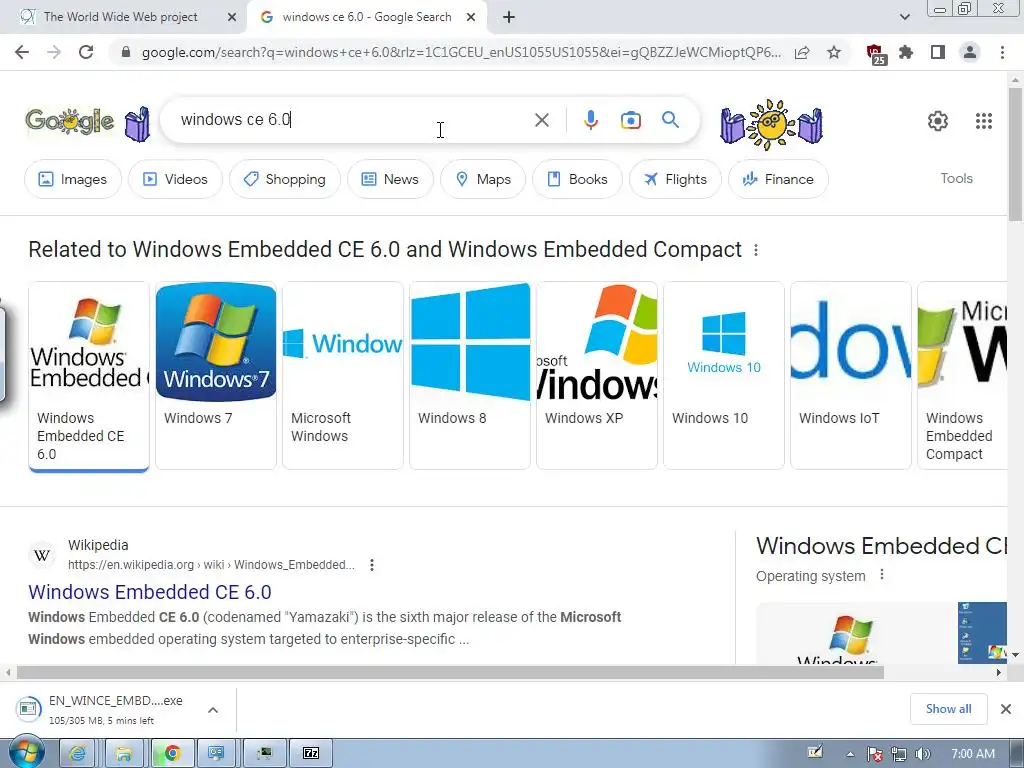Viewport: 1024px width, 768px height.
Task: Select the Windows 10 card
Action: coord(724,376)
